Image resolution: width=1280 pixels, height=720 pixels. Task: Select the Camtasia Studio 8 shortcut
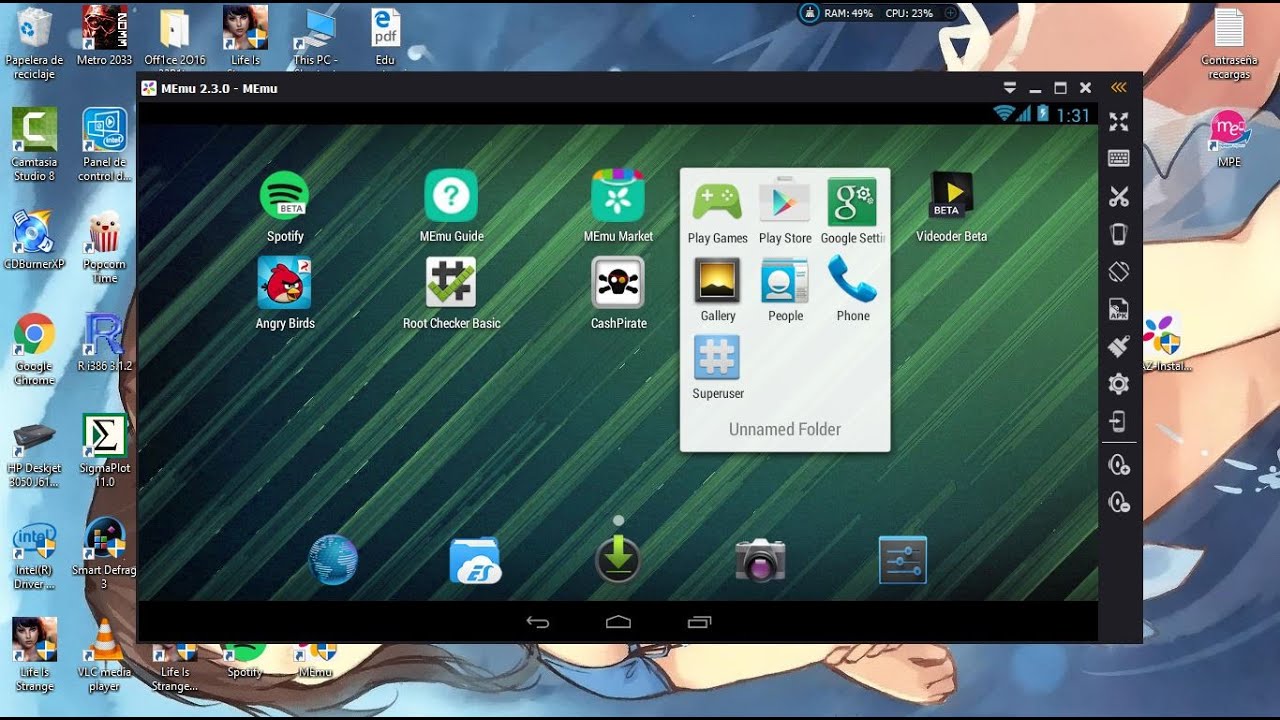pos(34,145)
